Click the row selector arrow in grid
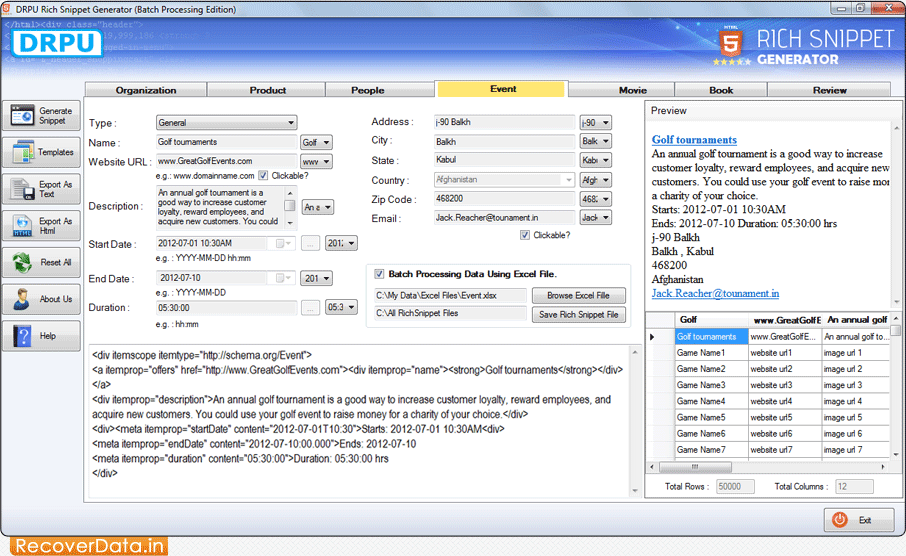 pos(653,337)
